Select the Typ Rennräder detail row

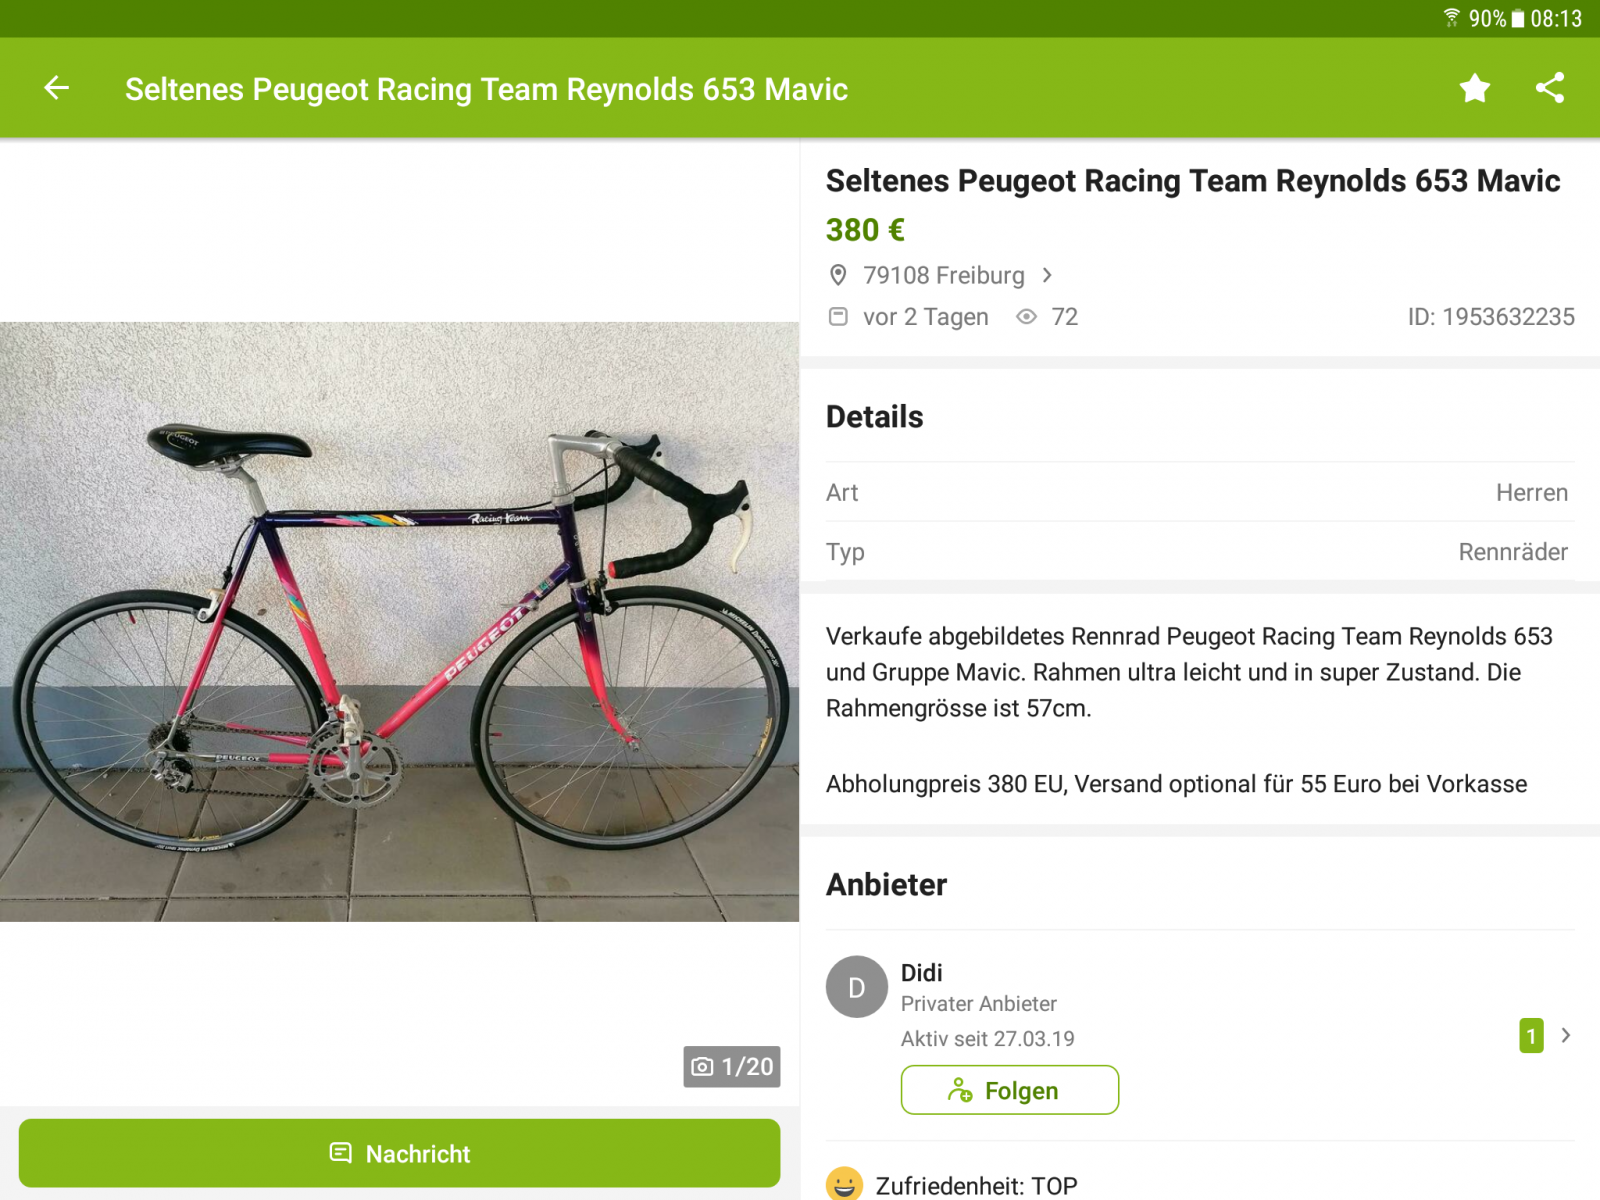(x=1199, y=551)
